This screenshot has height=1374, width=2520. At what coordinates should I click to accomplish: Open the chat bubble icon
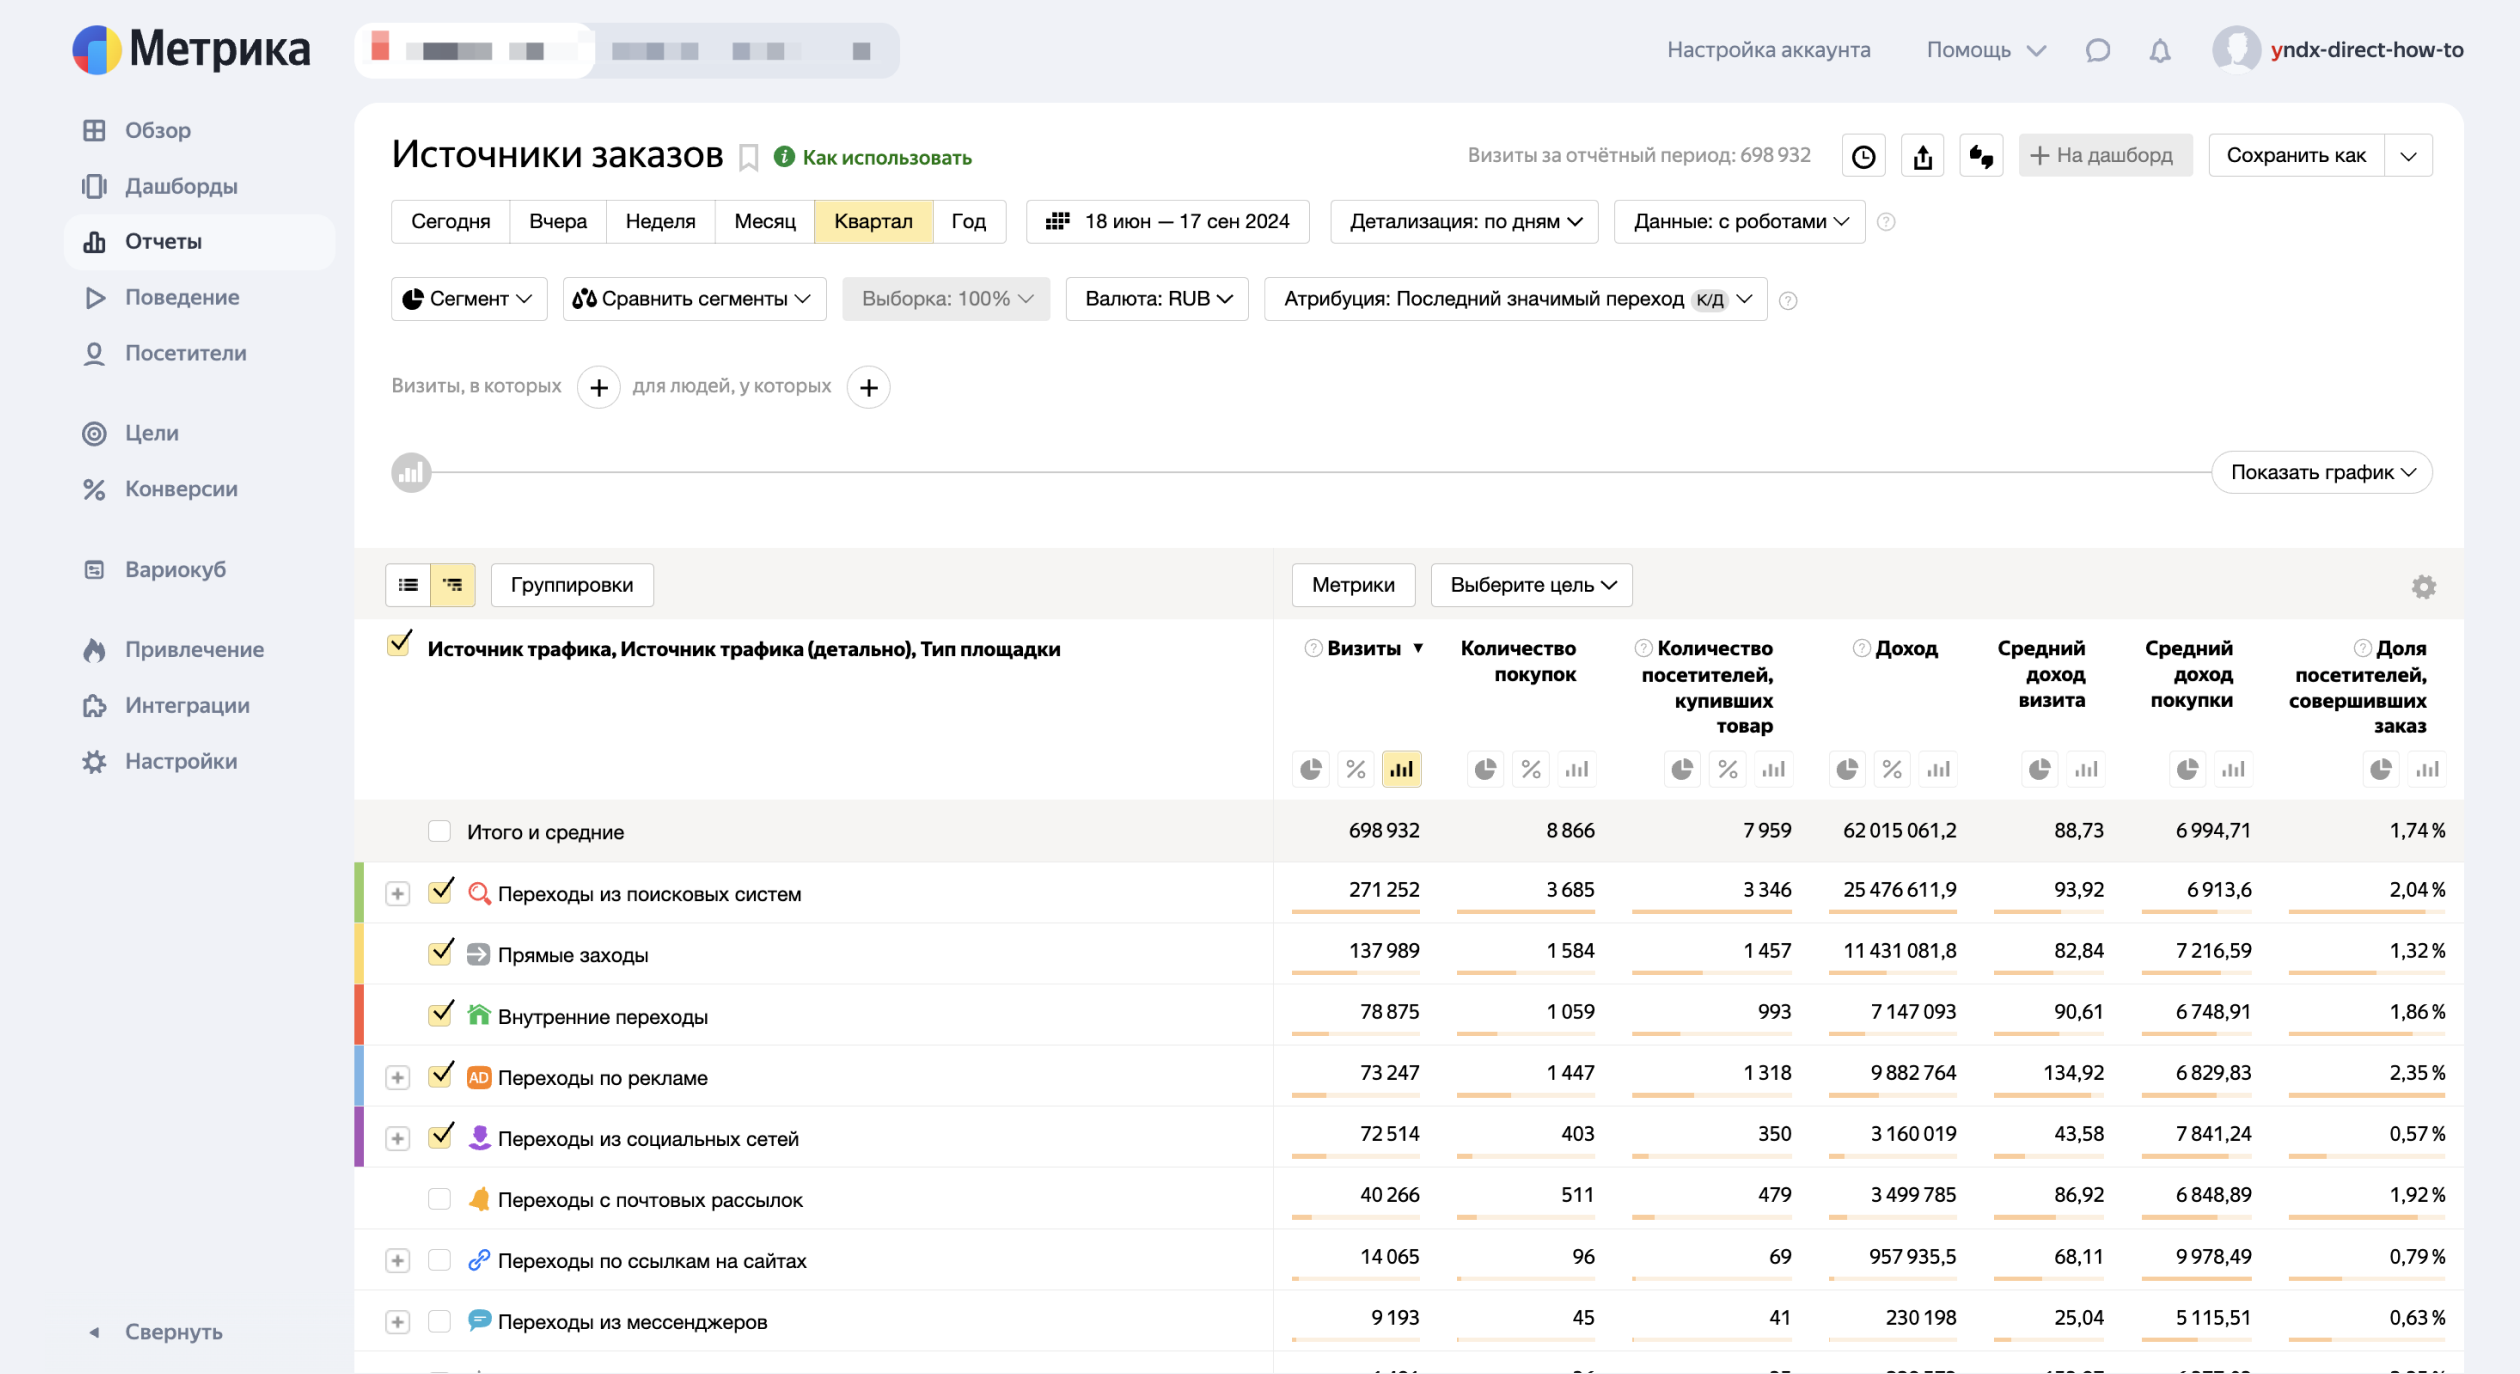tap(2098, 50)
